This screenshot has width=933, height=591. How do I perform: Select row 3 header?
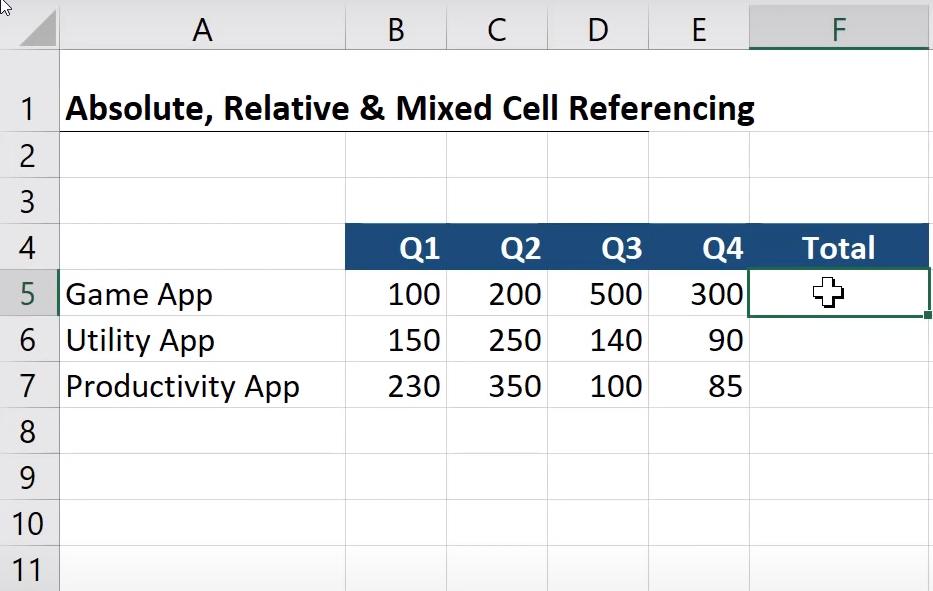coord(29,201)
